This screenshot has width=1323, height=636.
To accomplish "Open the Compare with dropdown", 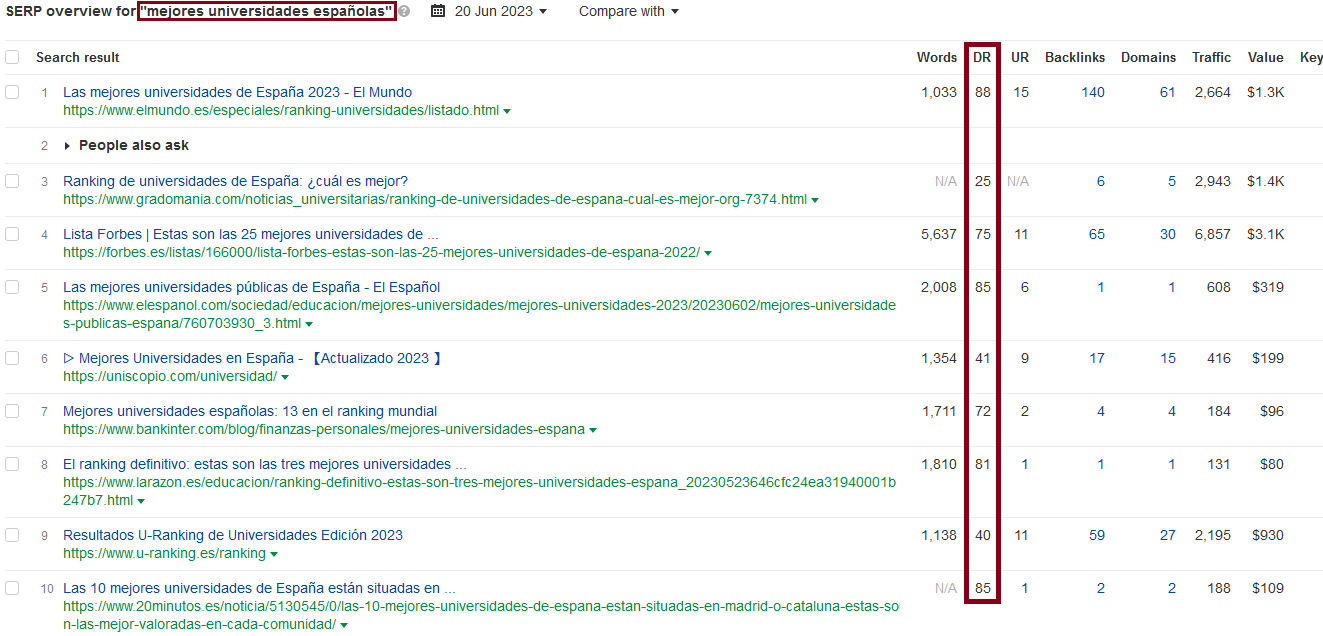I will click(x=628, y=11).
